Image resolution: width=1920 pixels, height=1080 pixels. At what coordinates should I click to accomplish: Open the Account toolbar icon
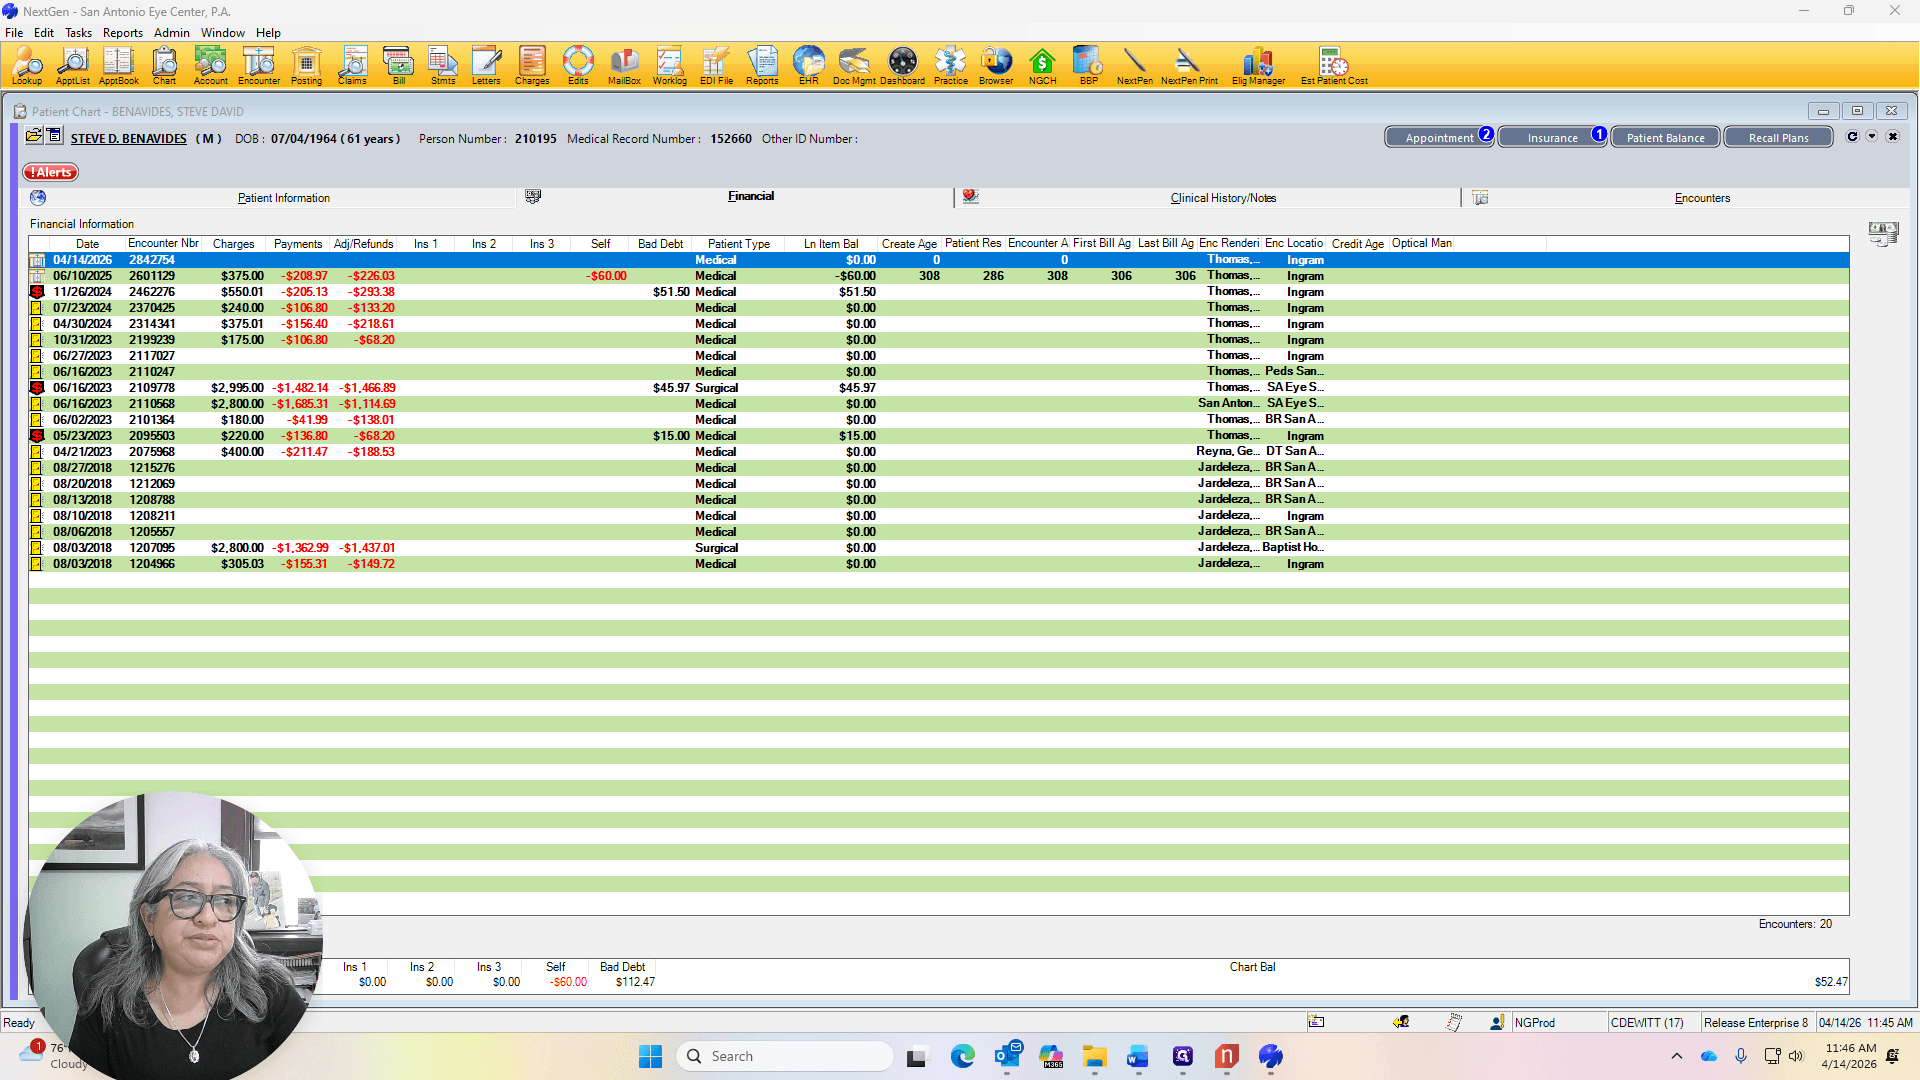tap(210, 65)
